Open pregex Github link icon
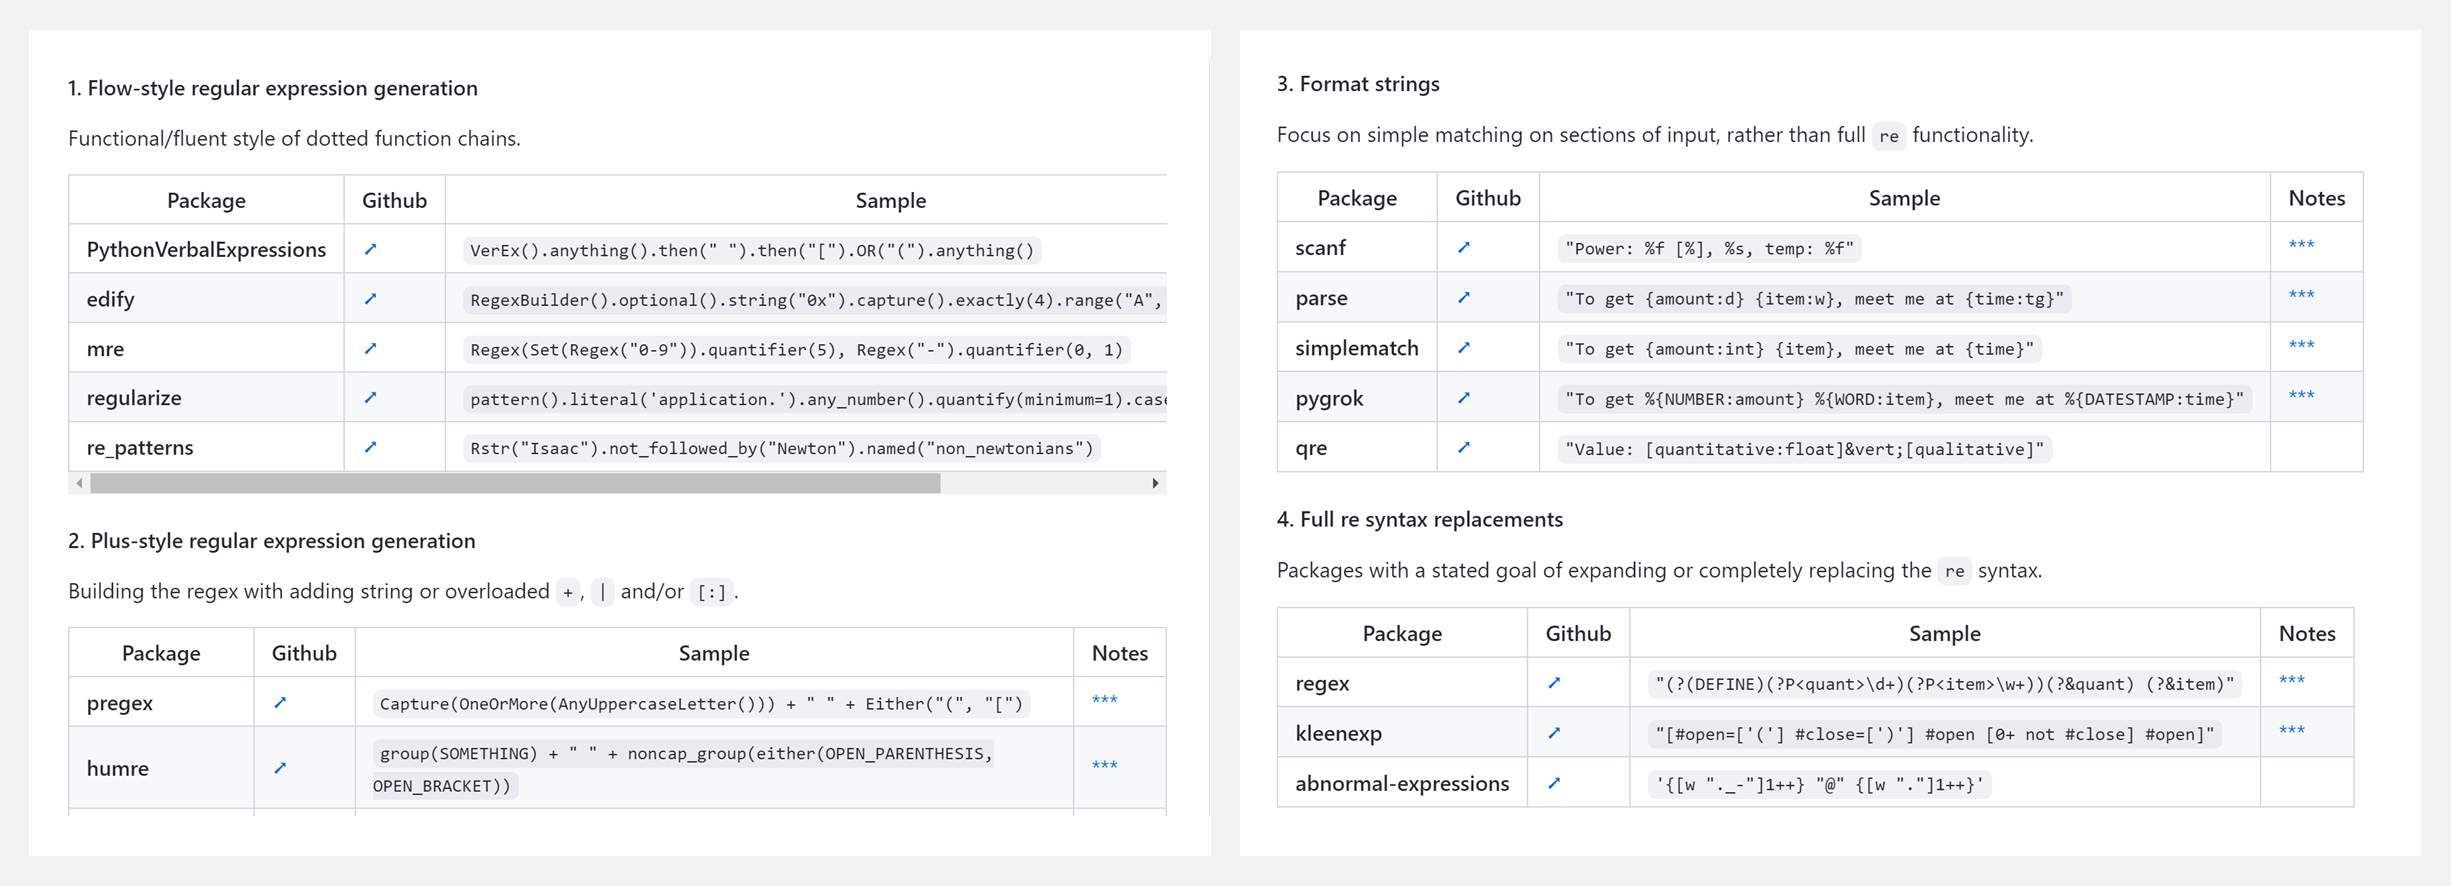Screen dimensions: 2451x886 coord(280,703)
